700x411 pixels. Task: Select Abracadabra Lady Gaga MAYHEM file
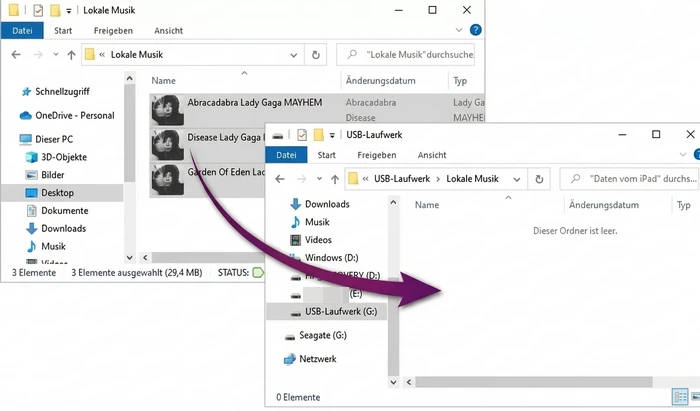[x=254, y=103]
